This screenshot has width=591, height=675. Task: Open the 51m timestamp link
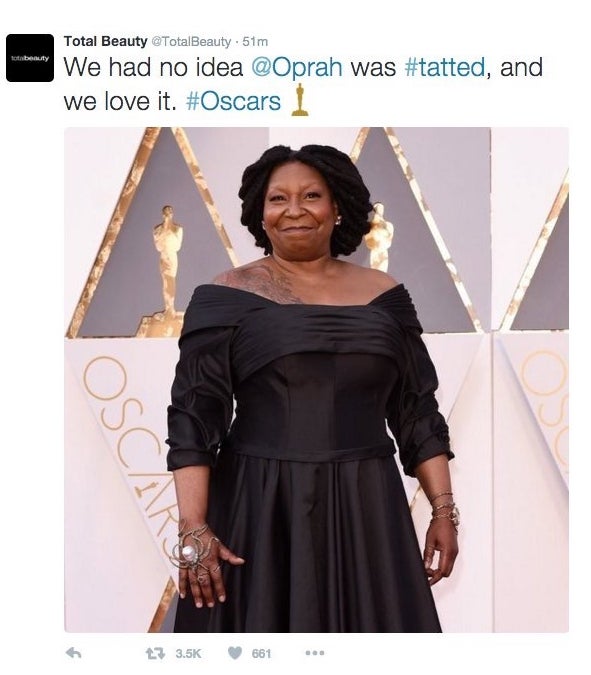(255, 41)
